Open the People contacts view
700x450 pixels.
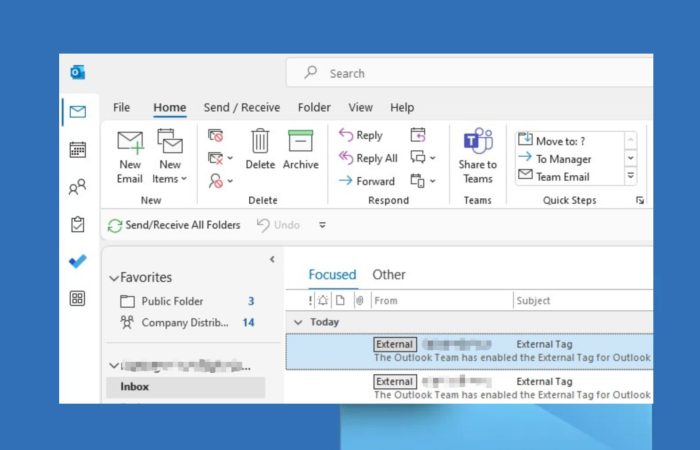tap(78, 187)
